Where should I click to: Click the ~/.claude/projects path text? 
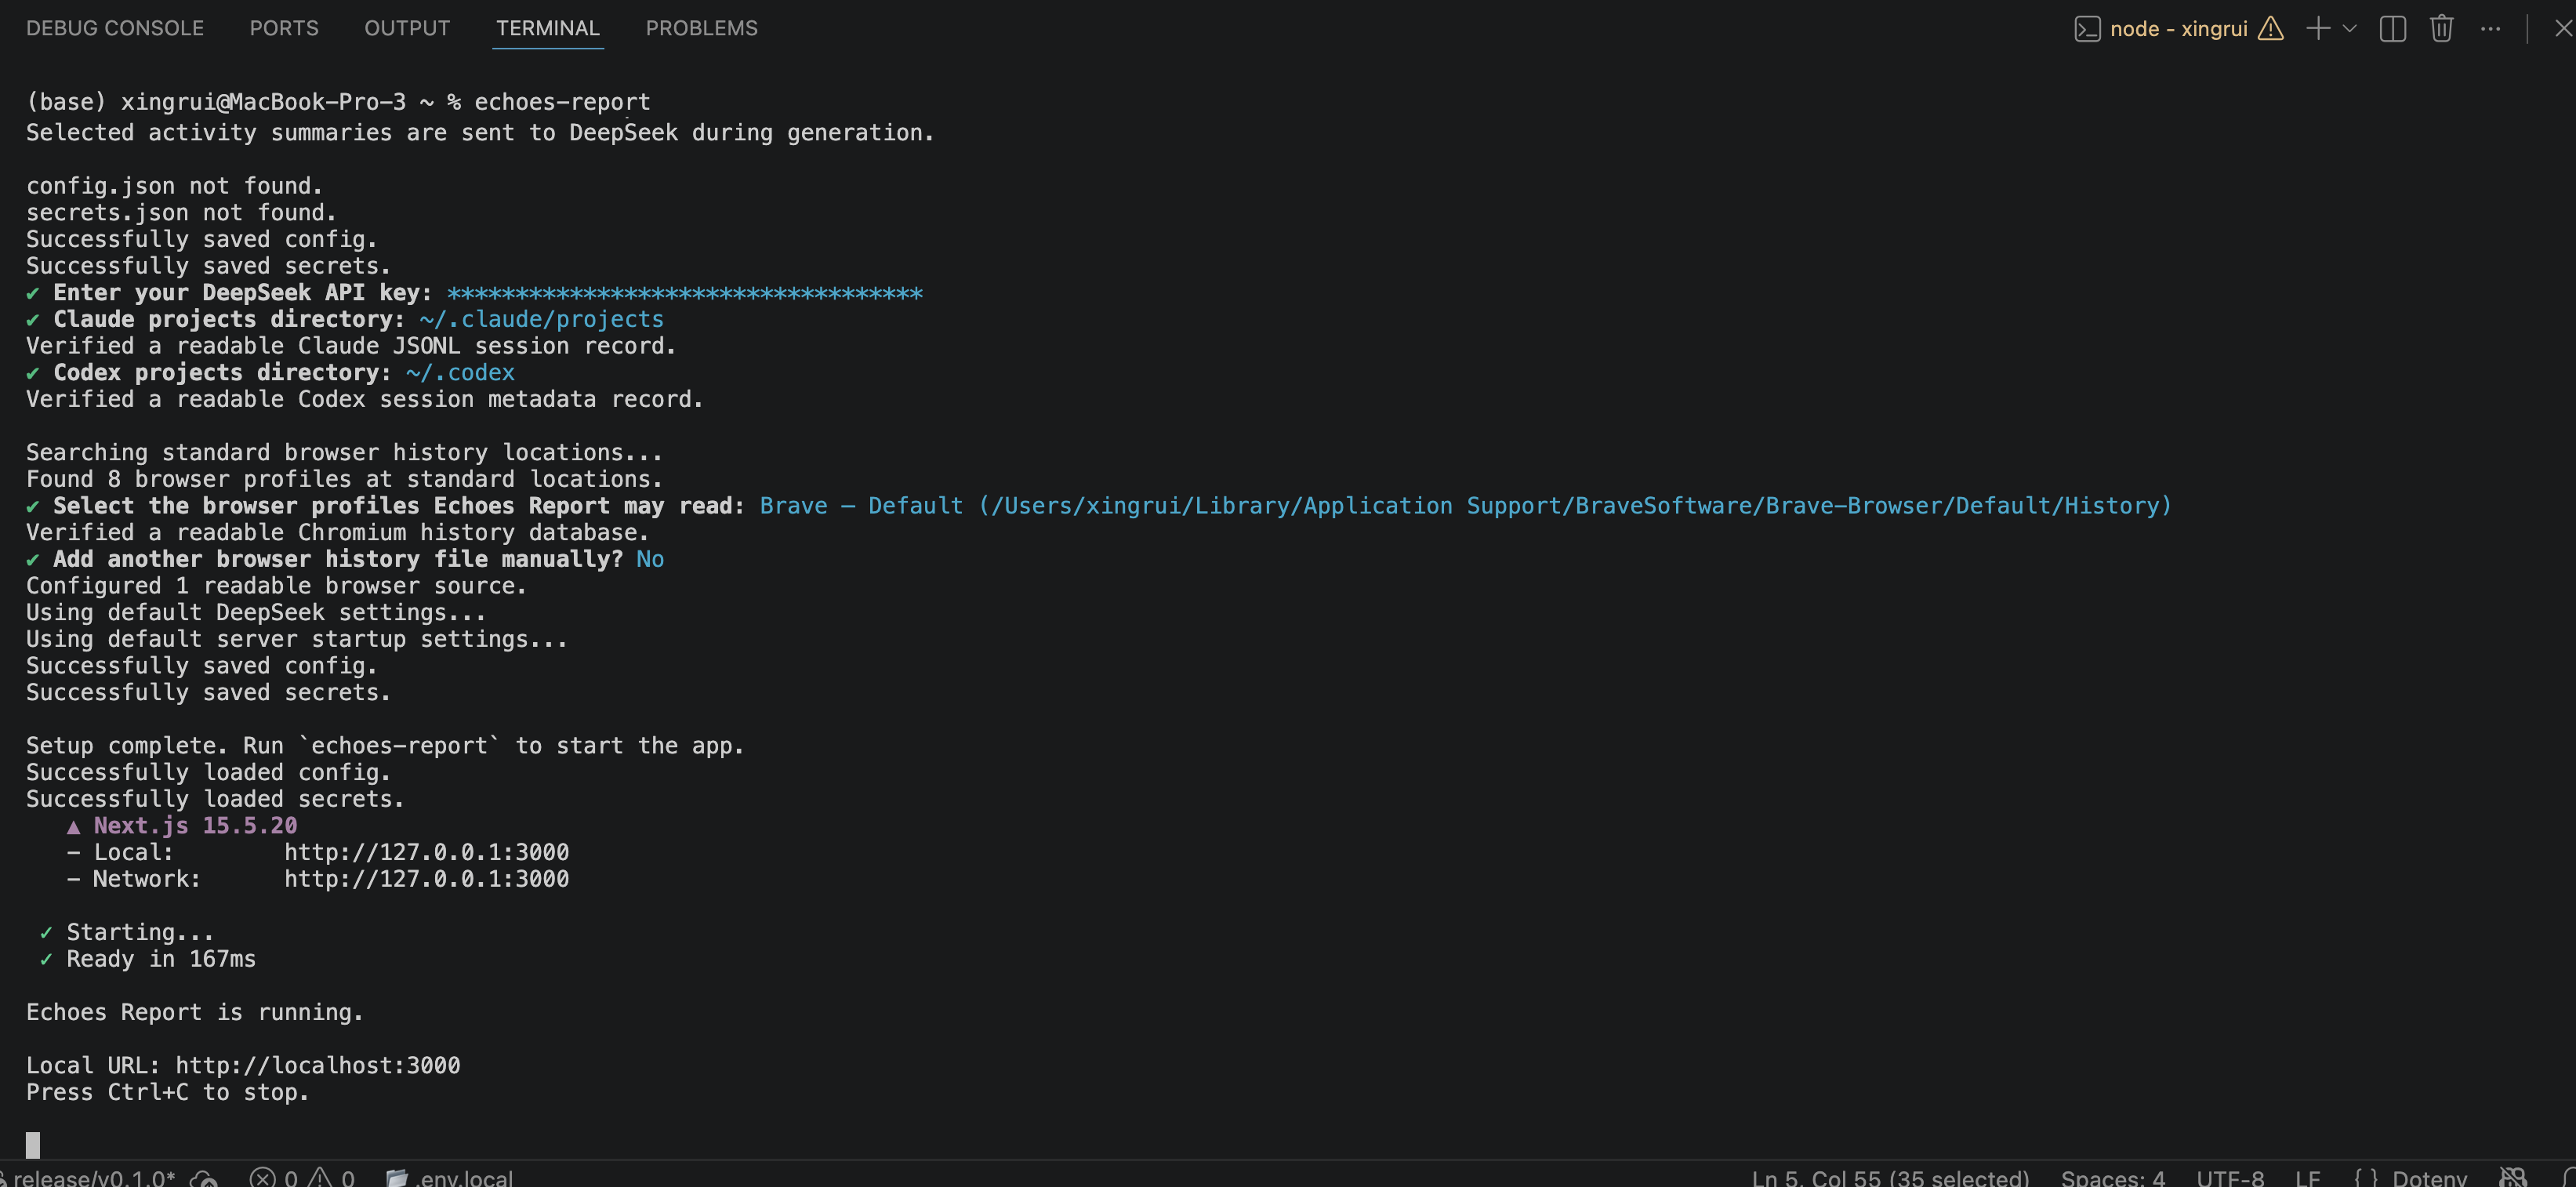click(x=542, y=319)
